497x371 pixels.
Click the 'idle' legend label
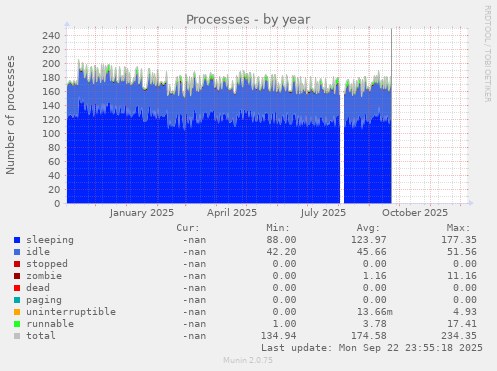38,252
